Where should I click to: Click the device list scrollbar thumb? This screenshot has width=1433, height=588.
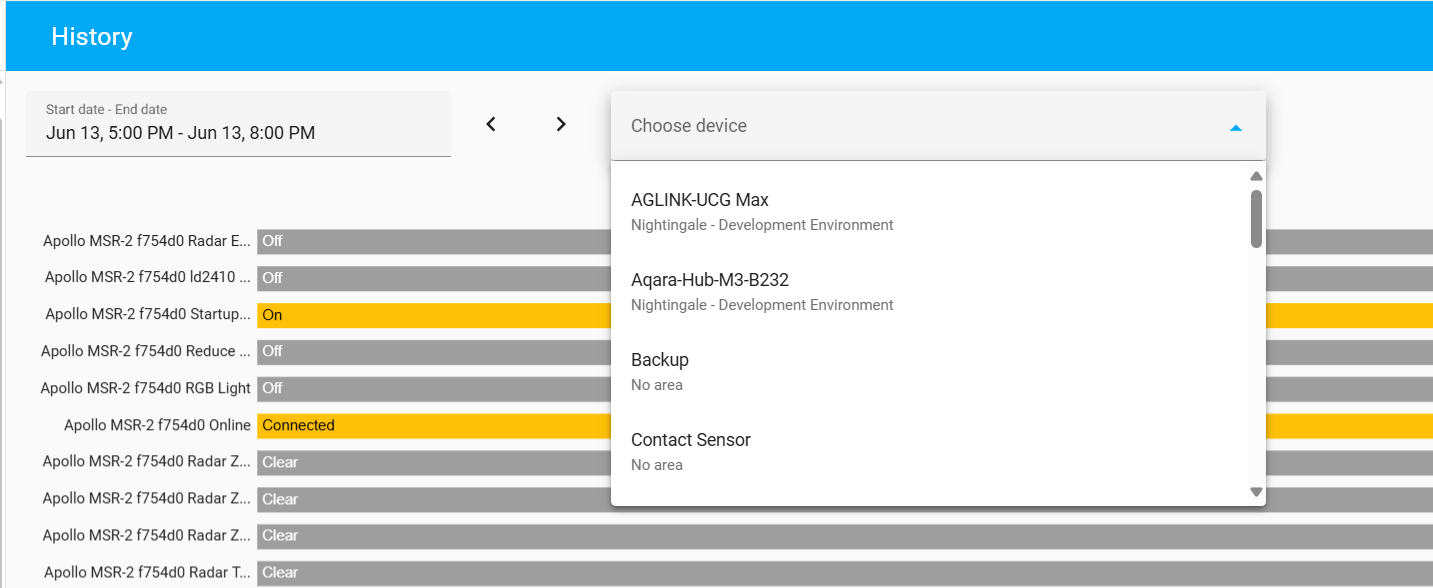(x=1257, y=218)
